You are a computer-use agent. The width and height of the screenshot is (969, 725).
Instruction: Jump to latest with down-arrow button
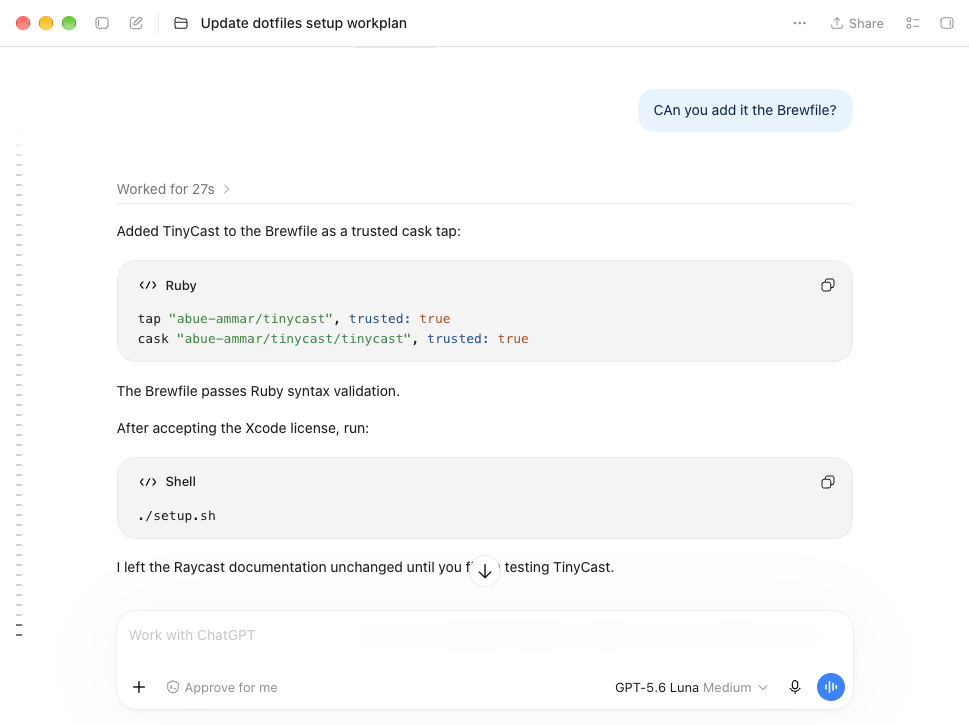(x=485, y=571)
